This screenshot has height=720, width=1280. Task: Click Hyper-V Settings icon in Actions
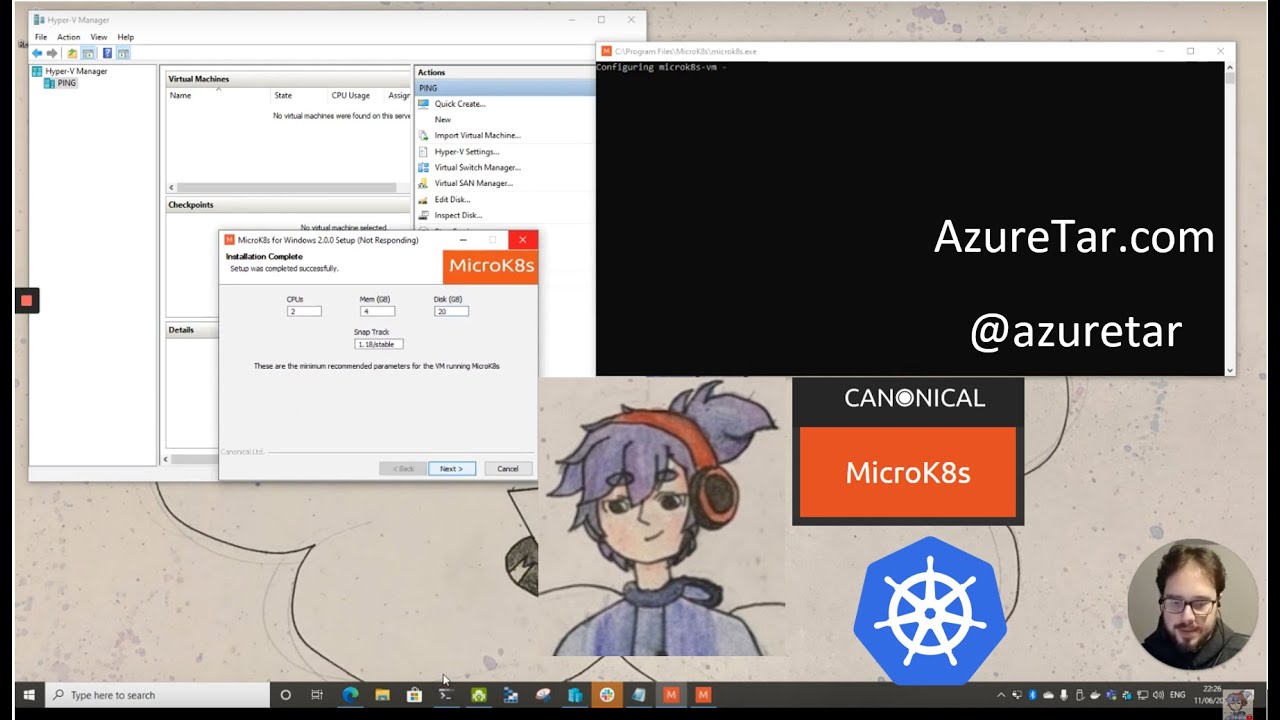point(424,151)
